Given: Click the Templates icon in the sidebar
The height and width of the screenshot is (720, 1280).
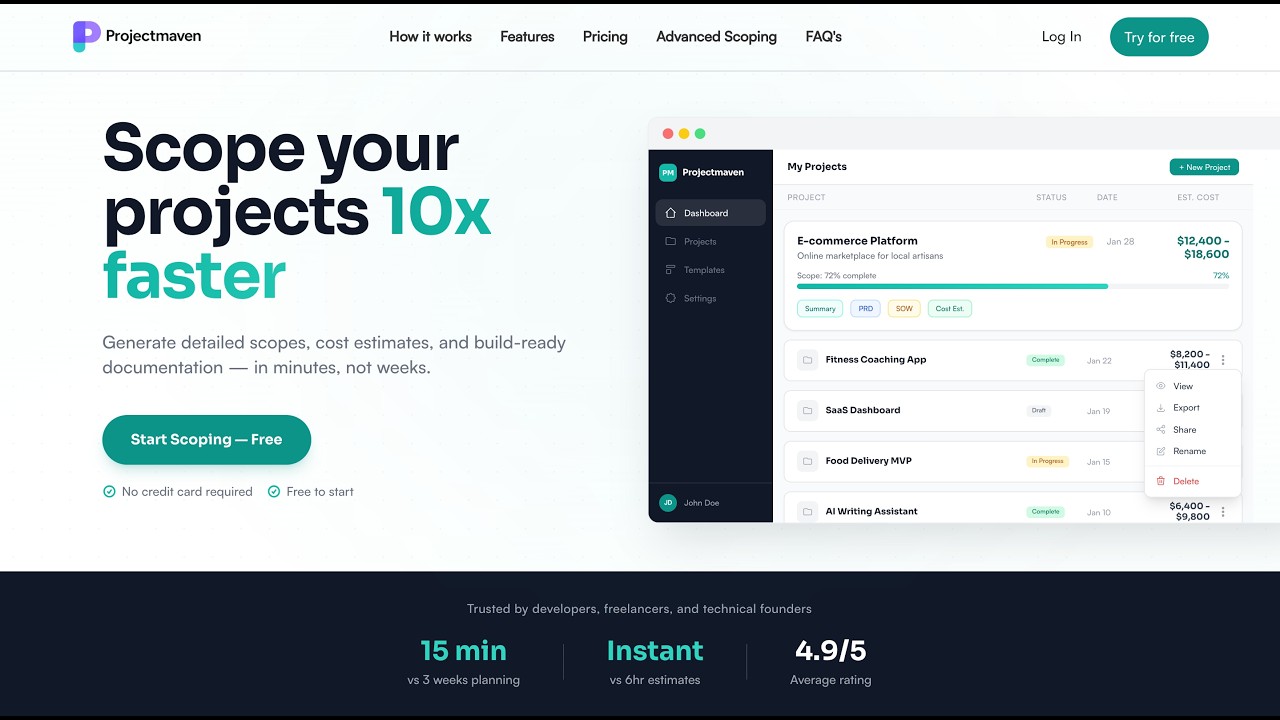Looking at the screenshot, I should 671,270.
